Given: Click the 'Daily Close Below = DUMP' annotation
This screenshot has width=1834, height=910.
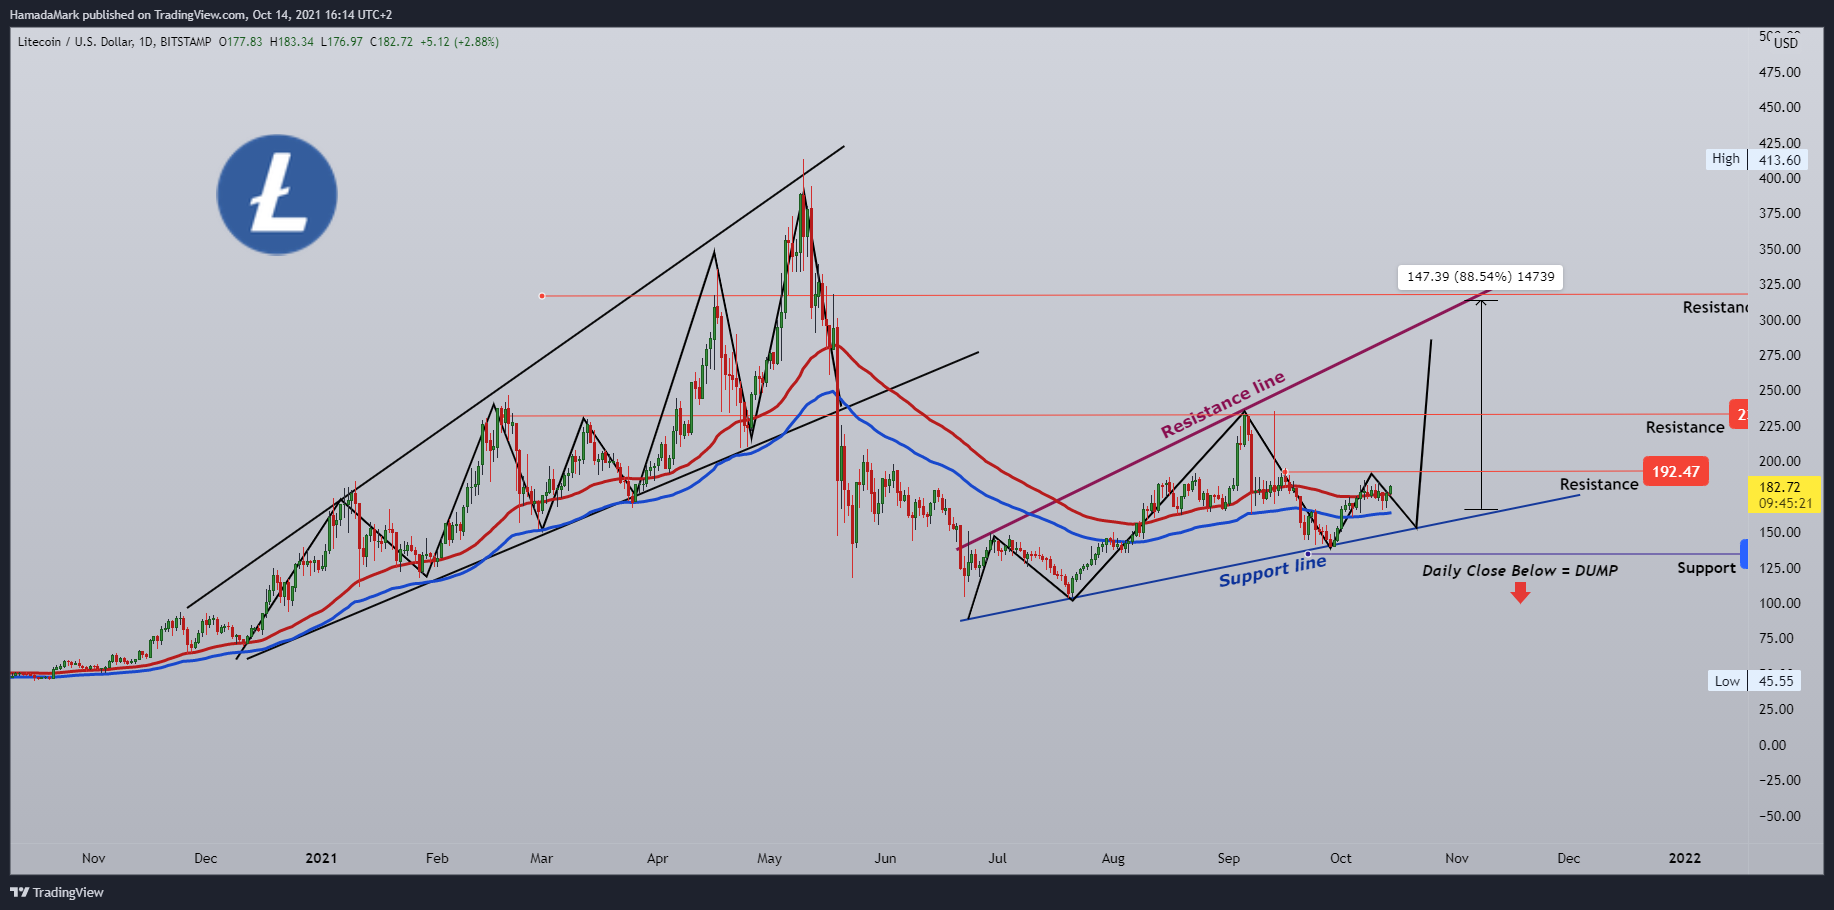Looking at the screenshot, I should coord(1520,570).
